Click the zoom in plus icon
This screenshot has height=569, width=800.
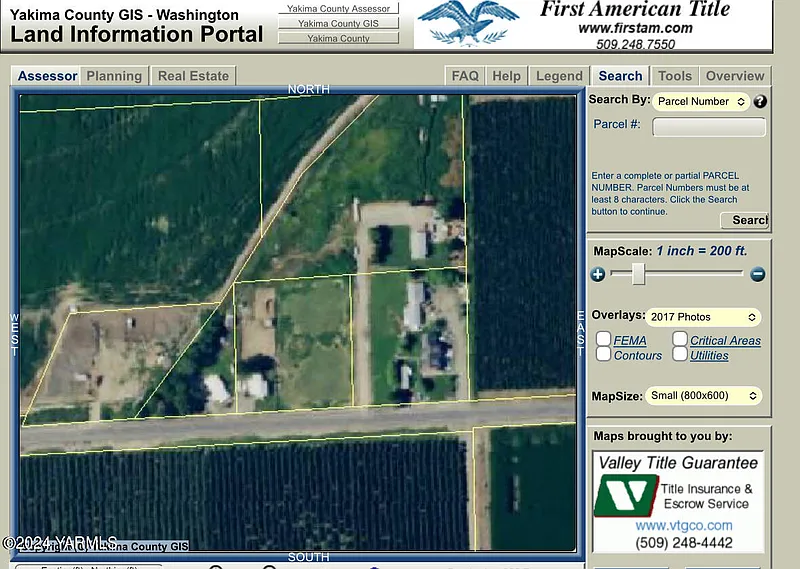click(598, 274)
